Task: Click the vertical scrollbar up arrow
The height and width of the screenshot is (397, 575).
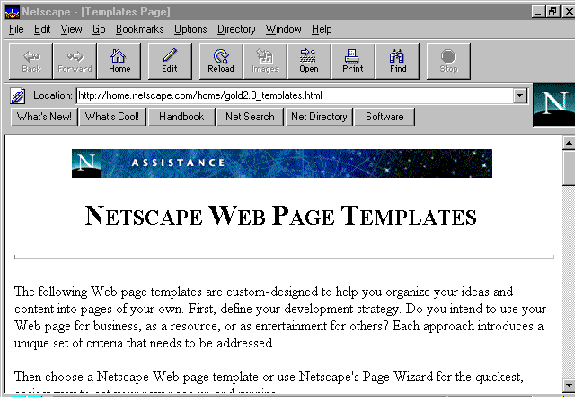Action: pyautogui.click(x=568, y=143)
